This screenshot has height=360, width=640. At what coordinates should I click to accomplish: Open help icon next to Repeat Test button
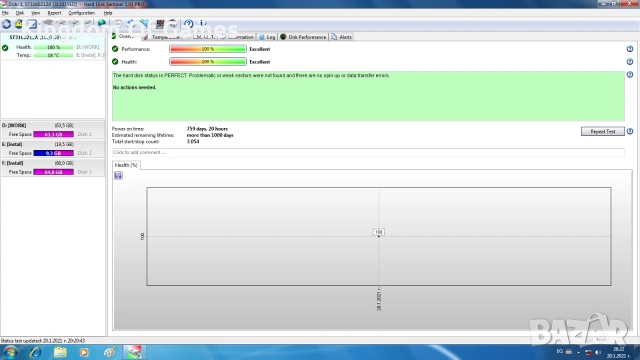(x=630, y=131)
